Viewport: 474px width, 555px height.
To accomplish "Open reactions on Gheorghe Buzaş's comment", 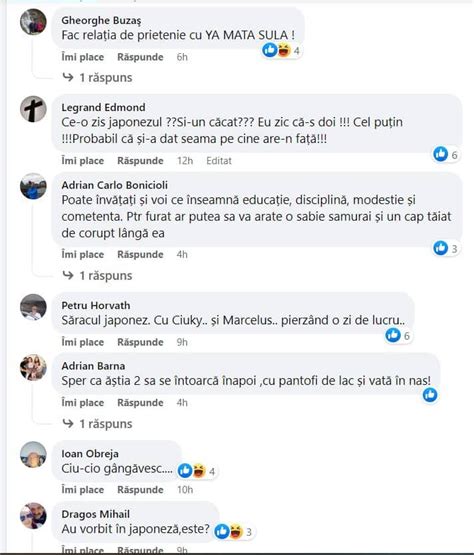I will pos(282,51).
